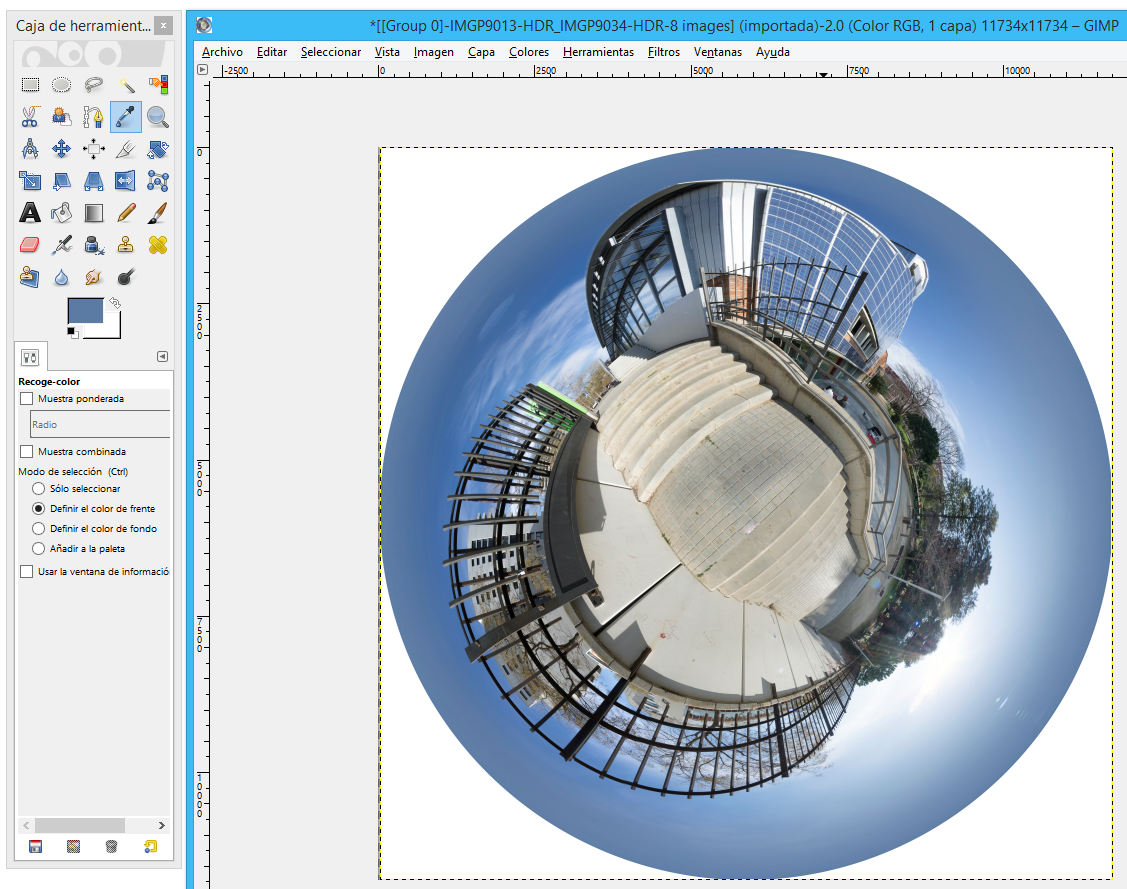This screenshot has width=1127, height=889.
Task: Open the image navigation menu at ruler corner
Action: (x=202, y=70)
